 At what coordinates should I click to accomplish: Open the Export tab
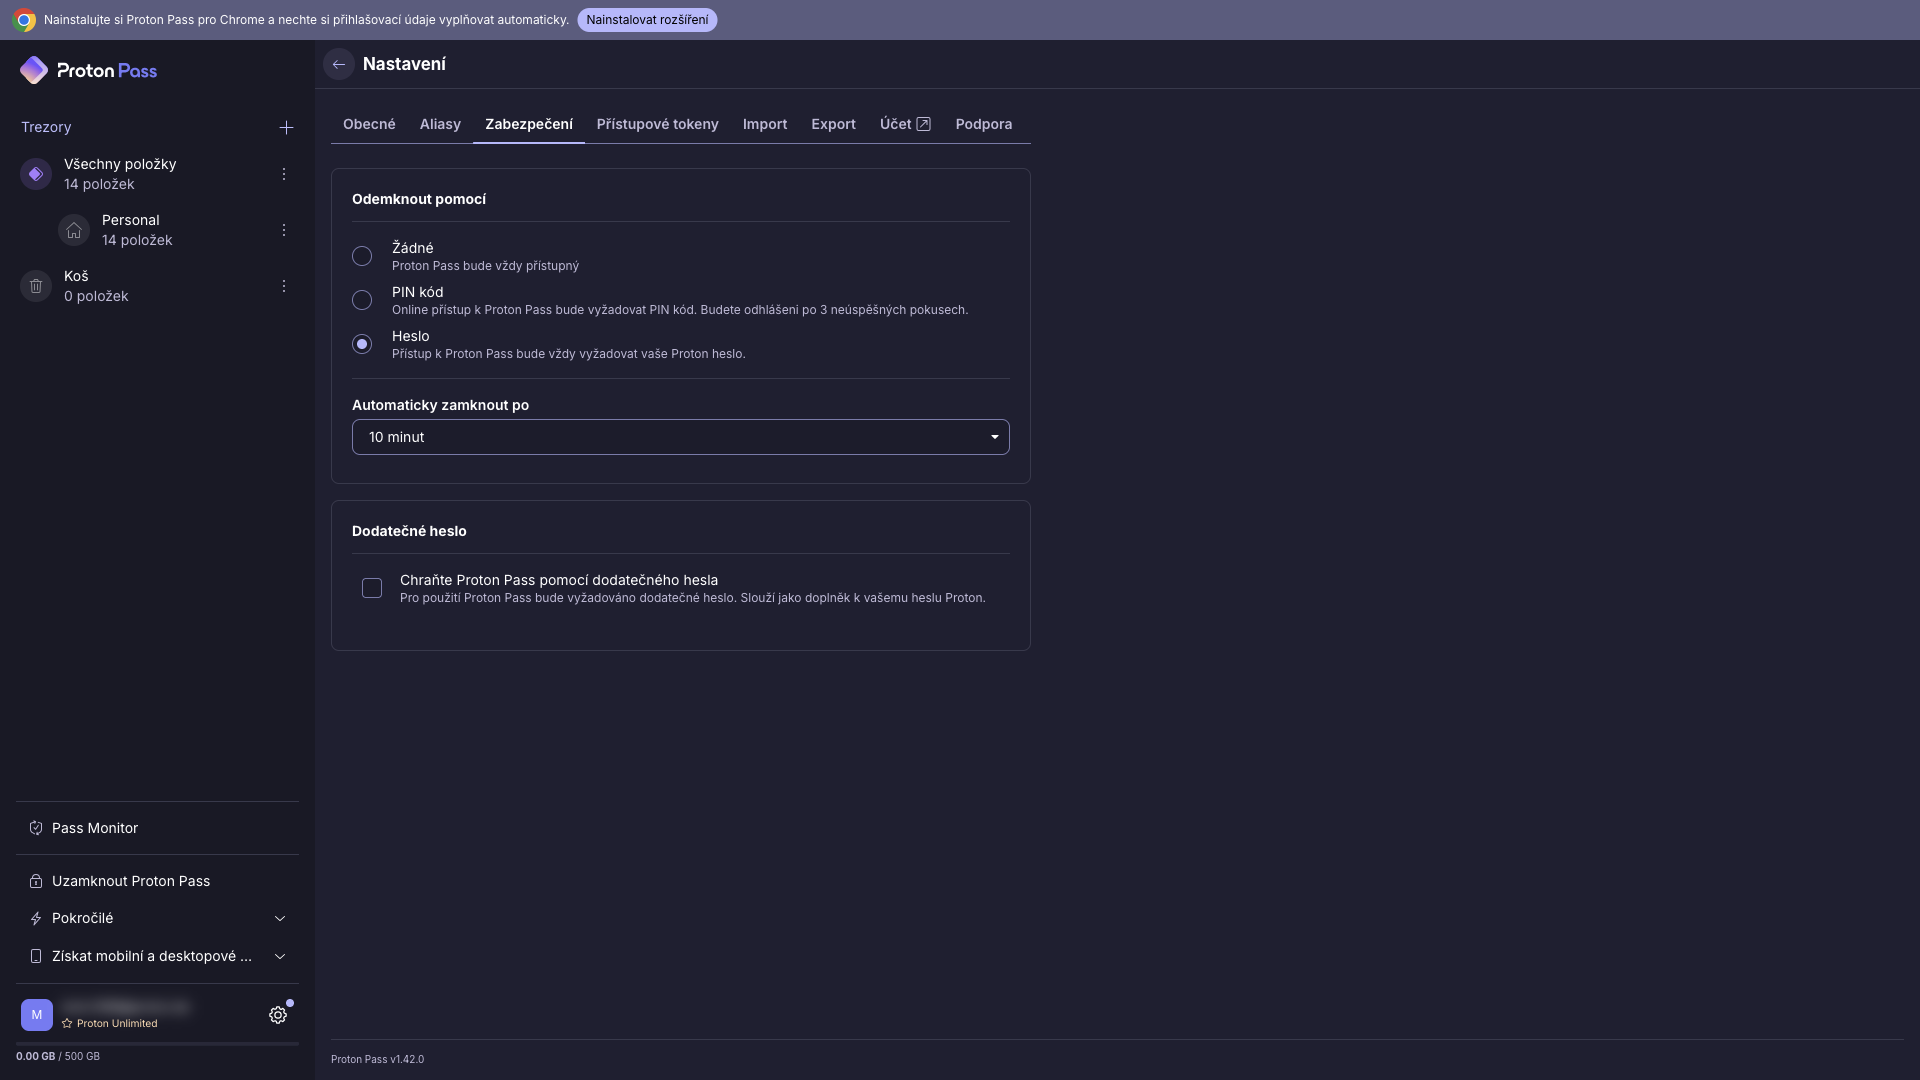833,124
